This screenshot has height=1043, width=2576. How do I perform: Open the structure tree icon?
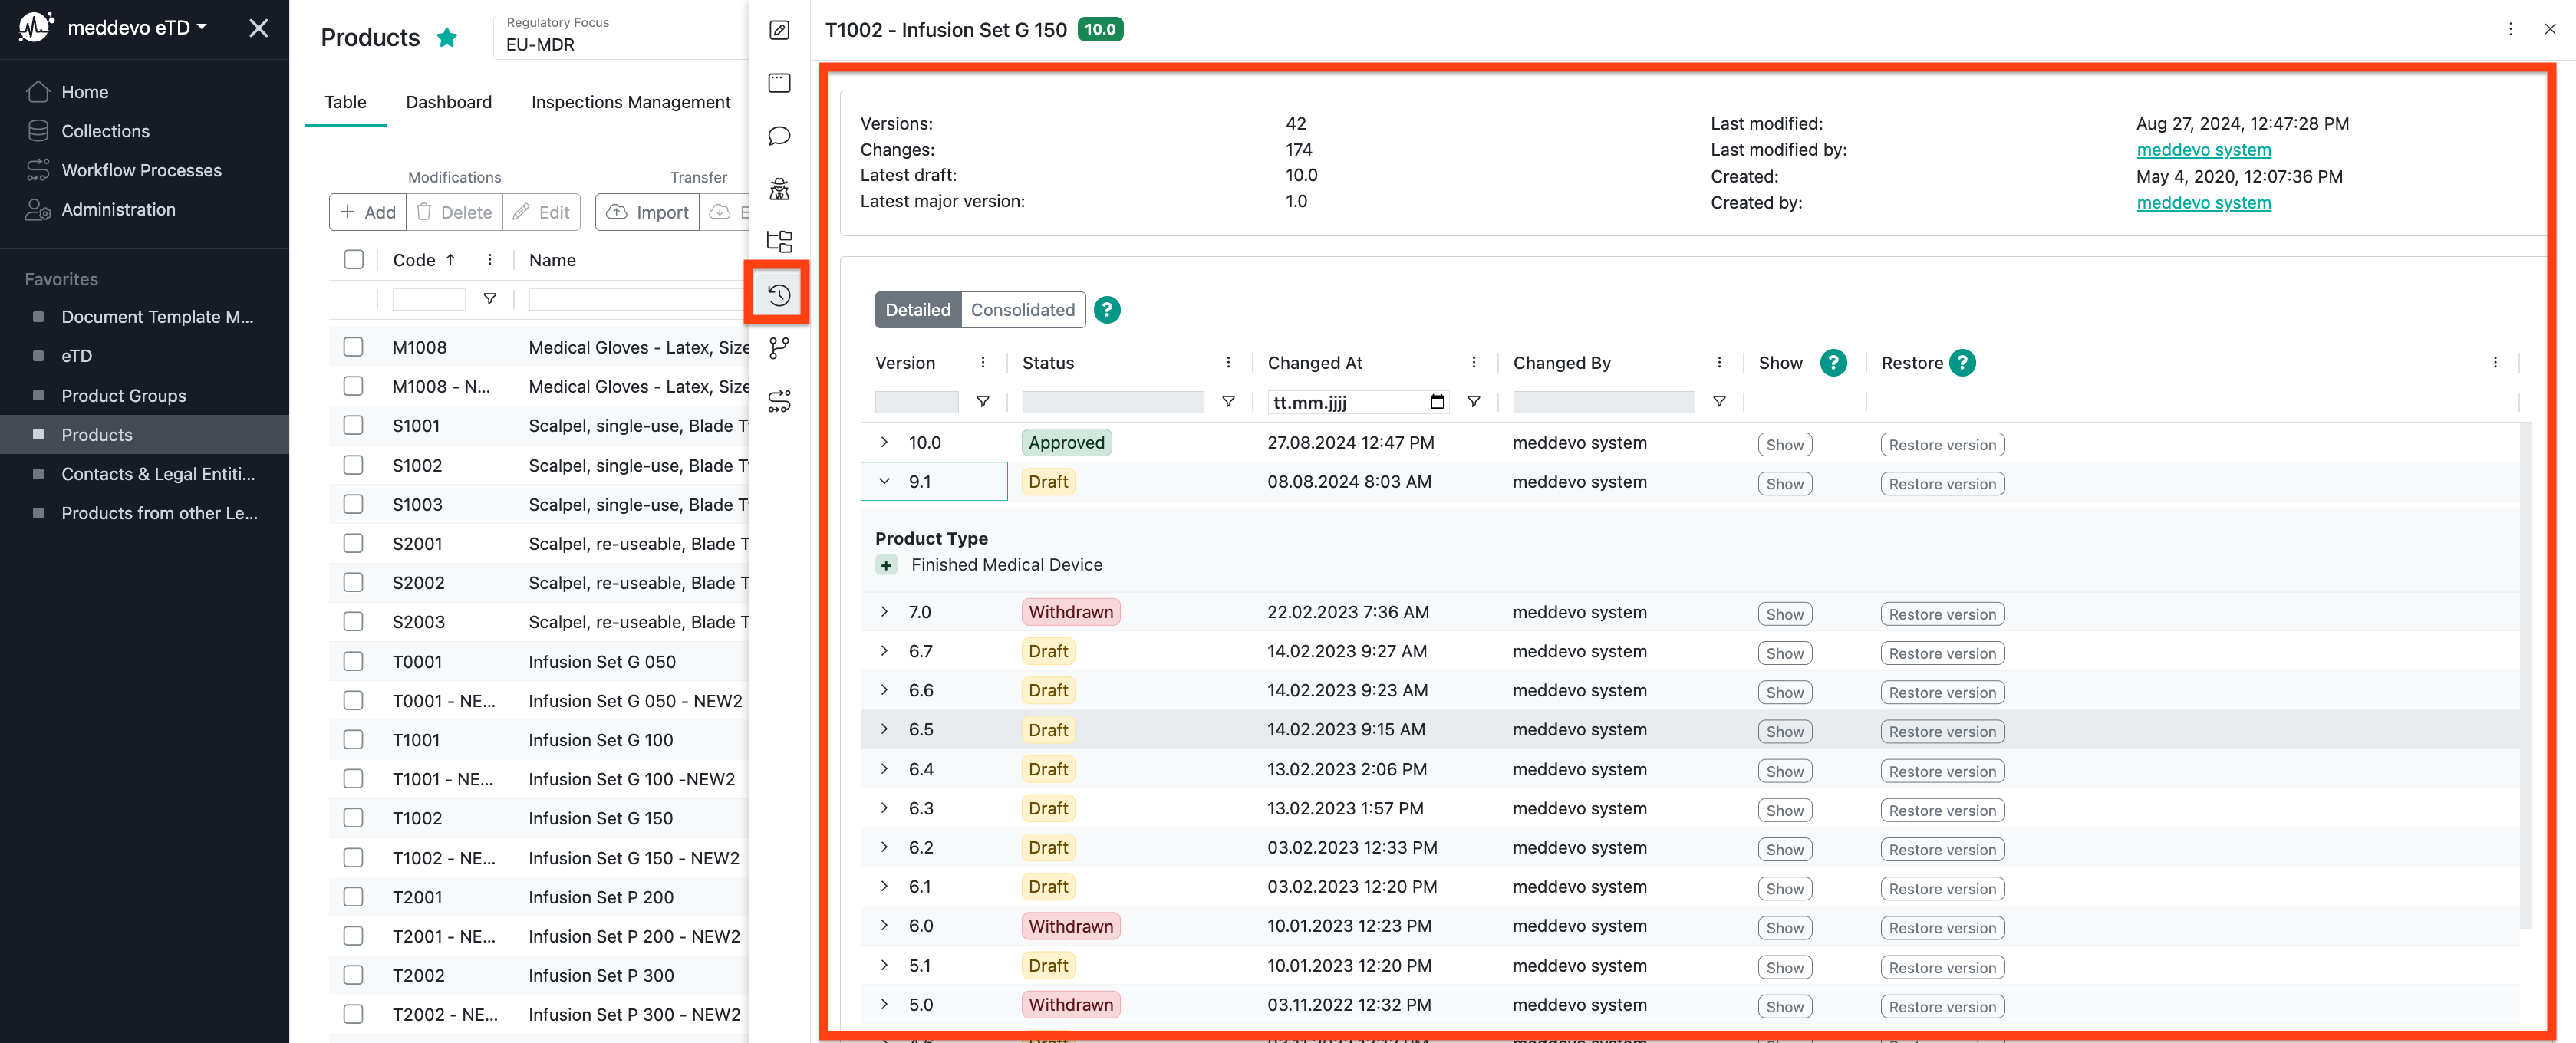point(779,241)
